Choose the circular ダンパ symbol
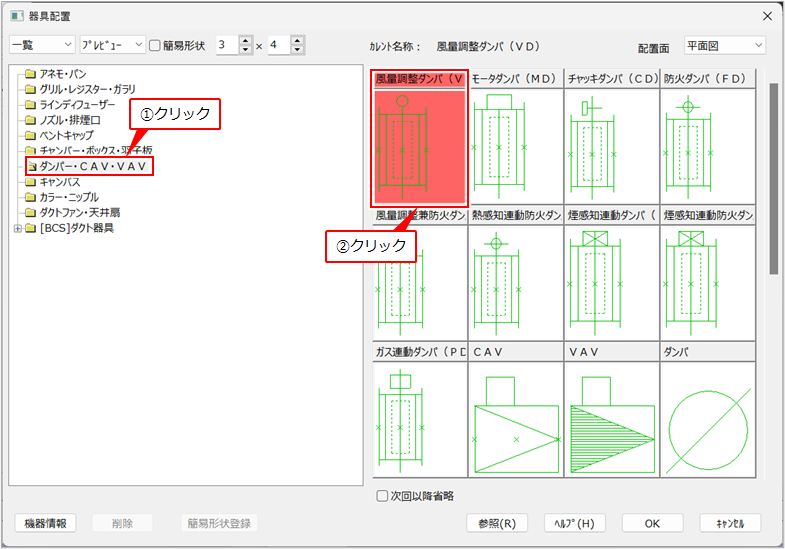 click(706, 419)
